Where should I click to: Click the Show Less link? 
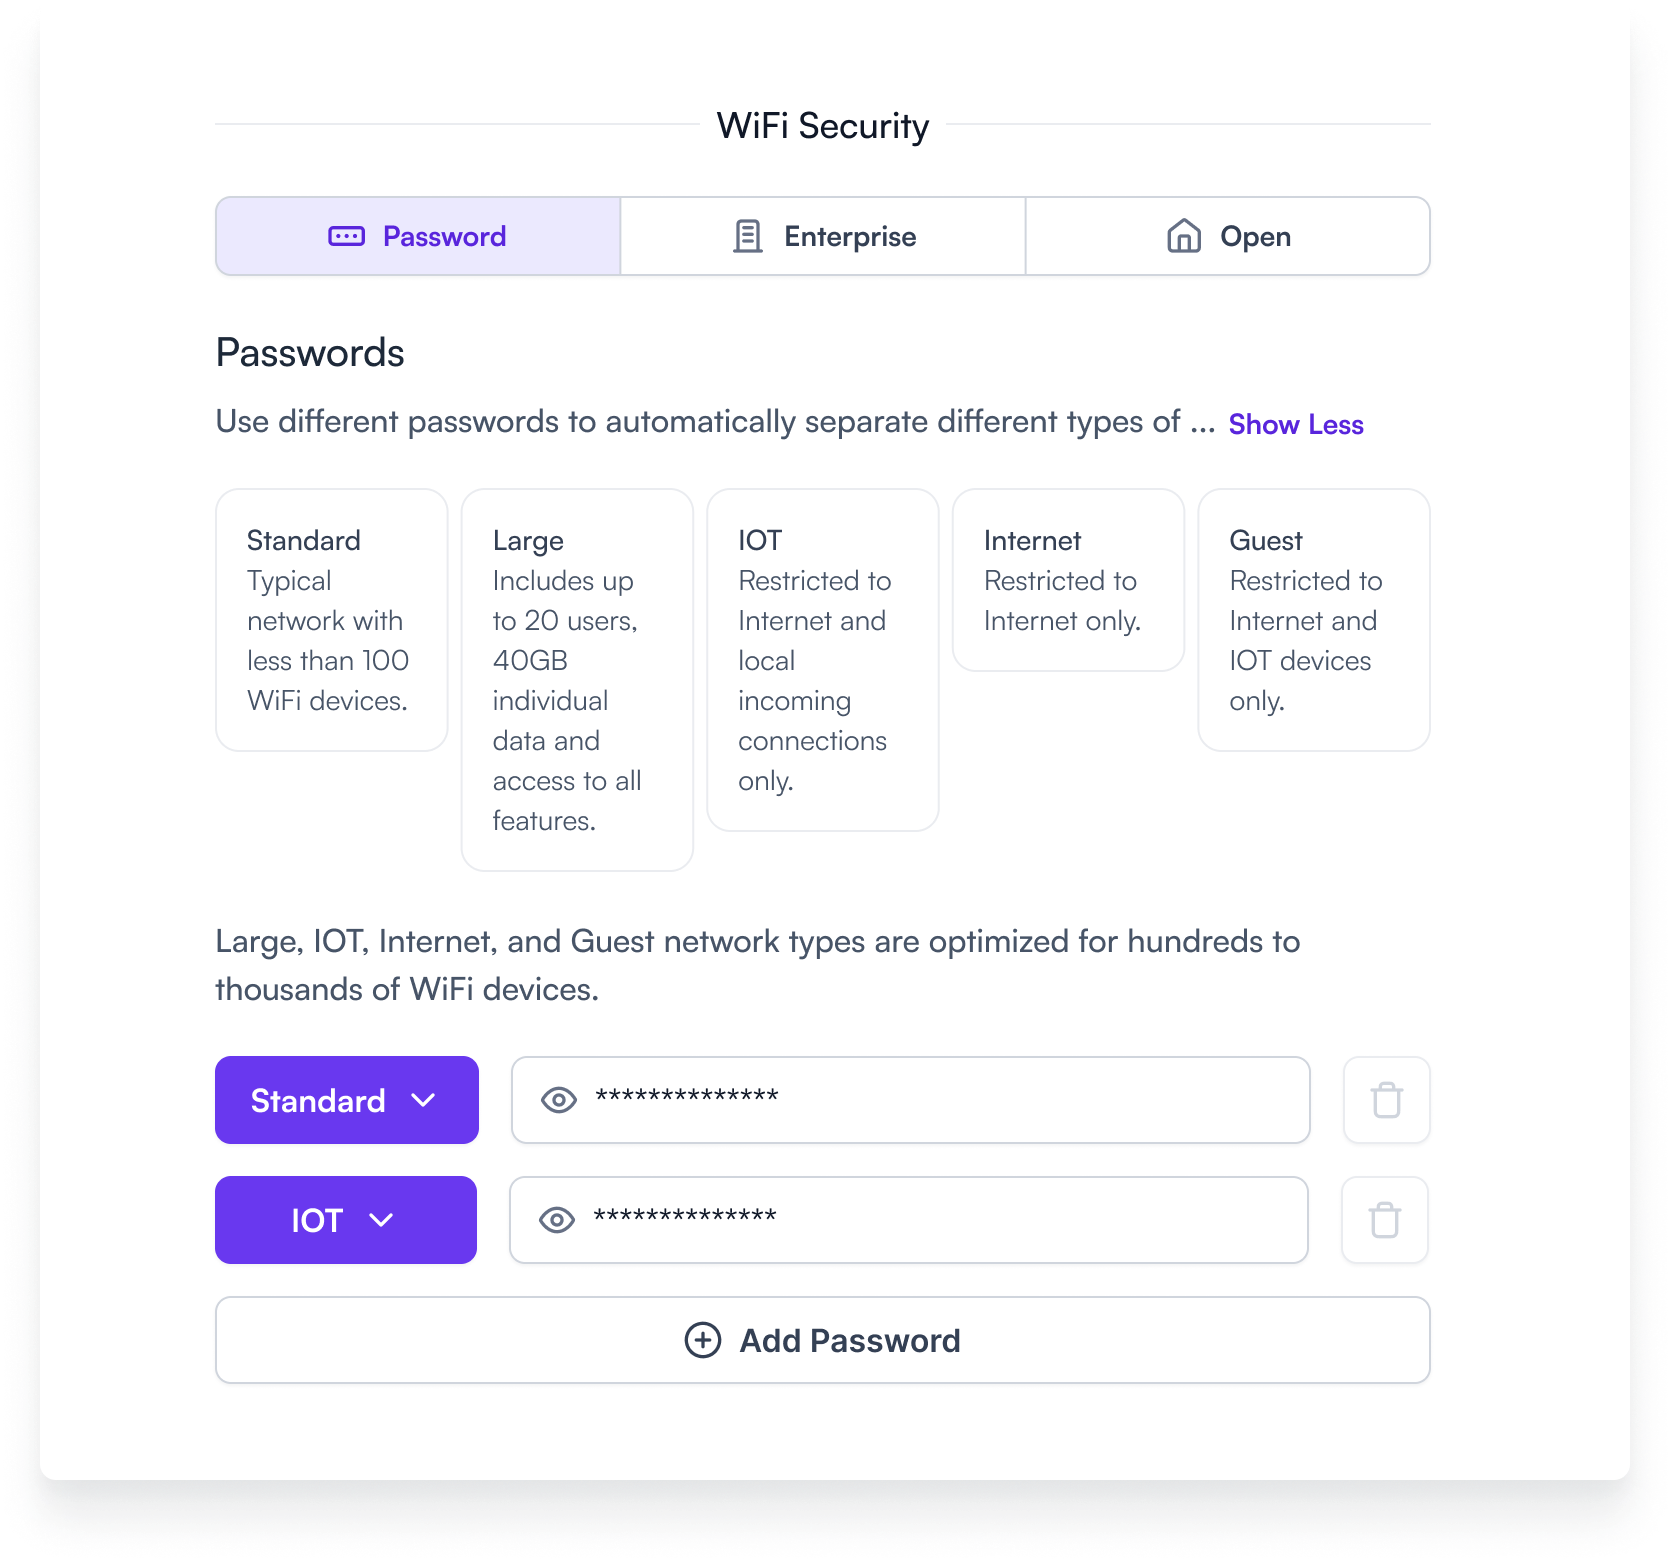click(1296, 424)
